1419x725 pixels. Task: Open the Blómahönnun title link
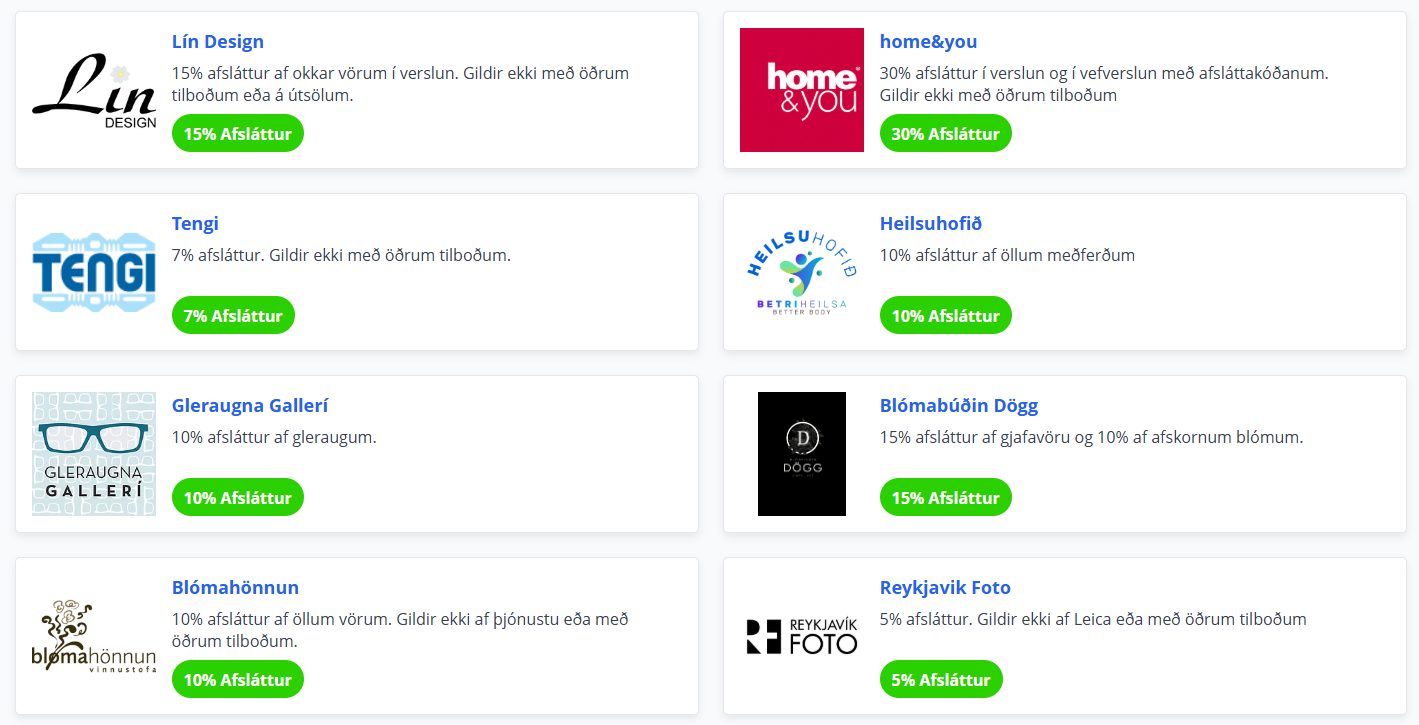click(x=235, y=588)
